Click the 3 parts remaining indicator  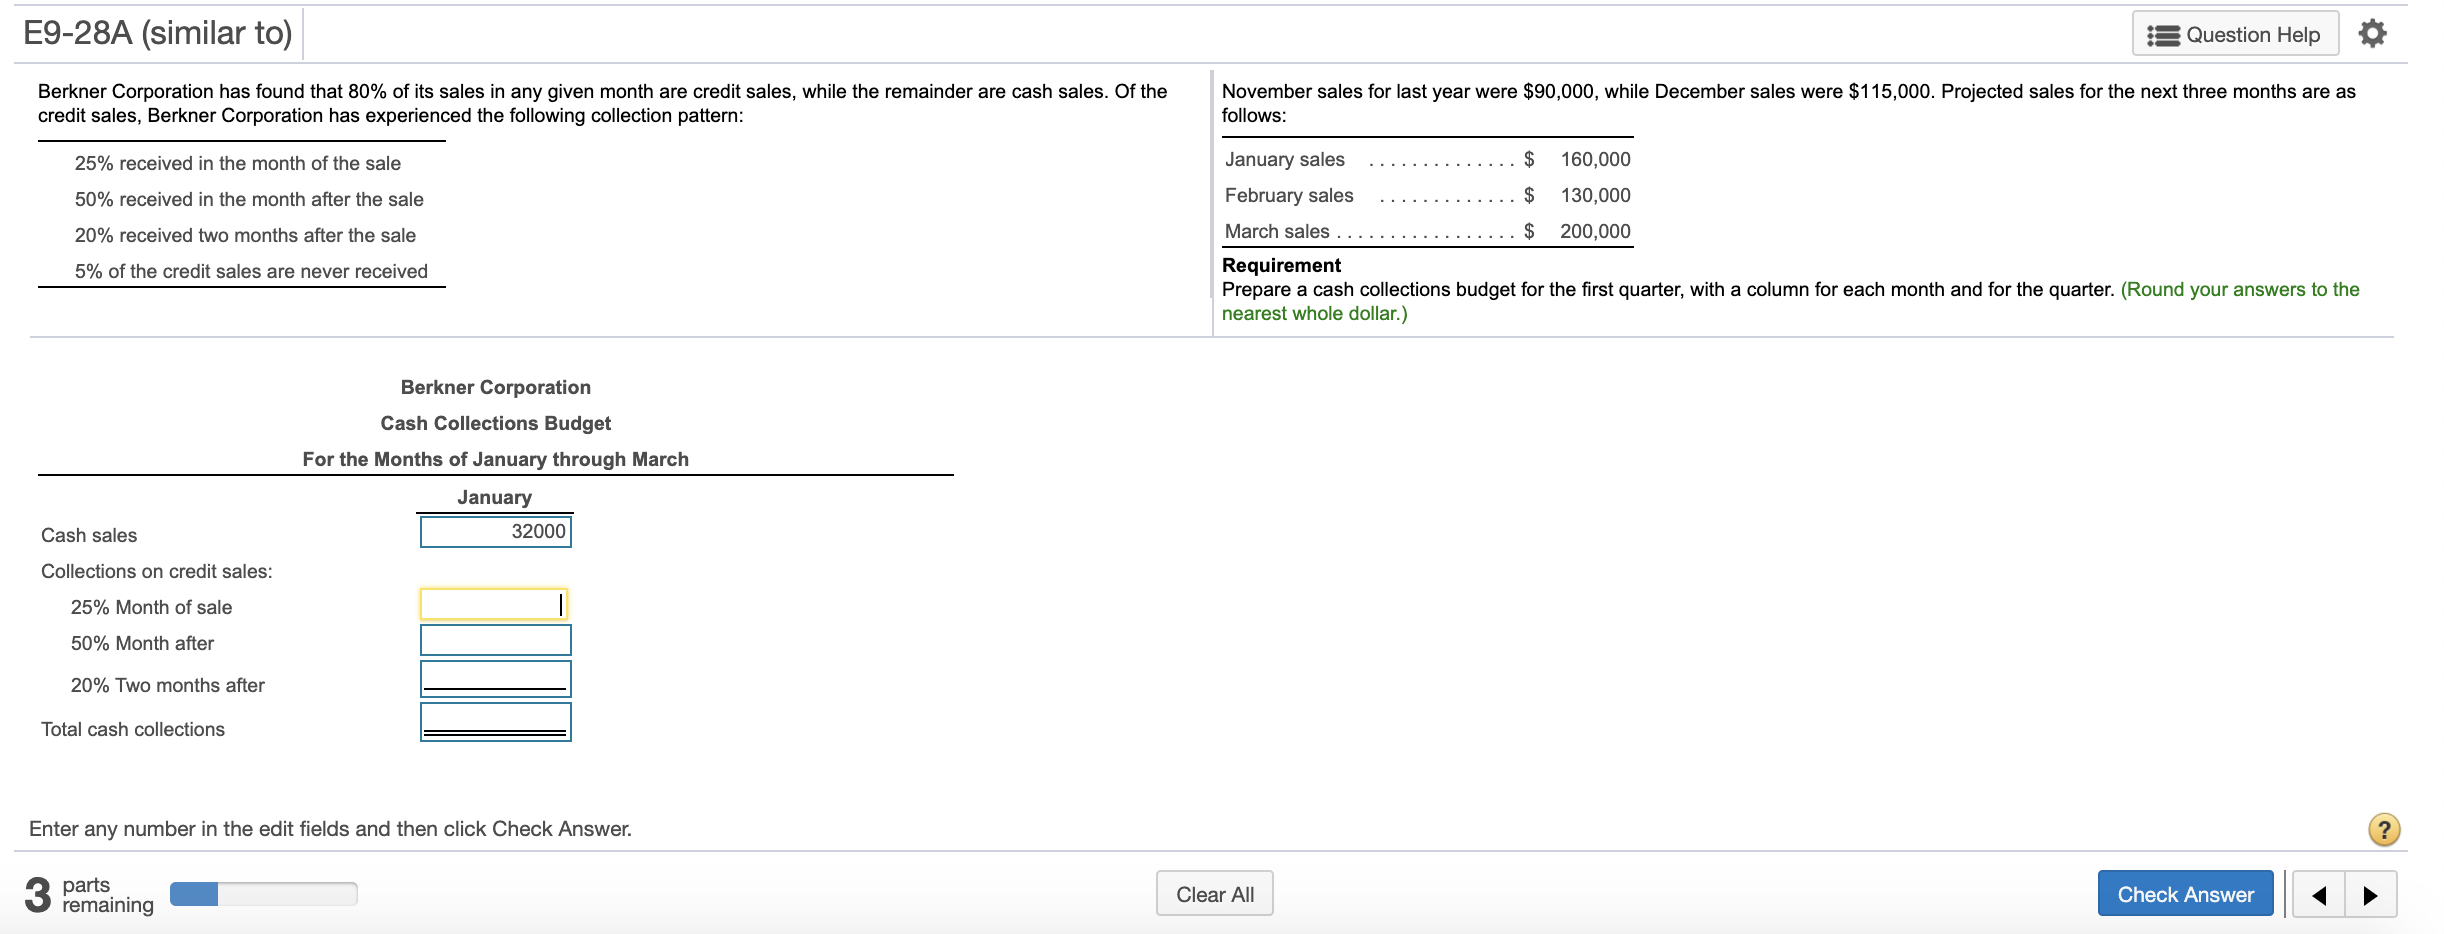point(90,894)
